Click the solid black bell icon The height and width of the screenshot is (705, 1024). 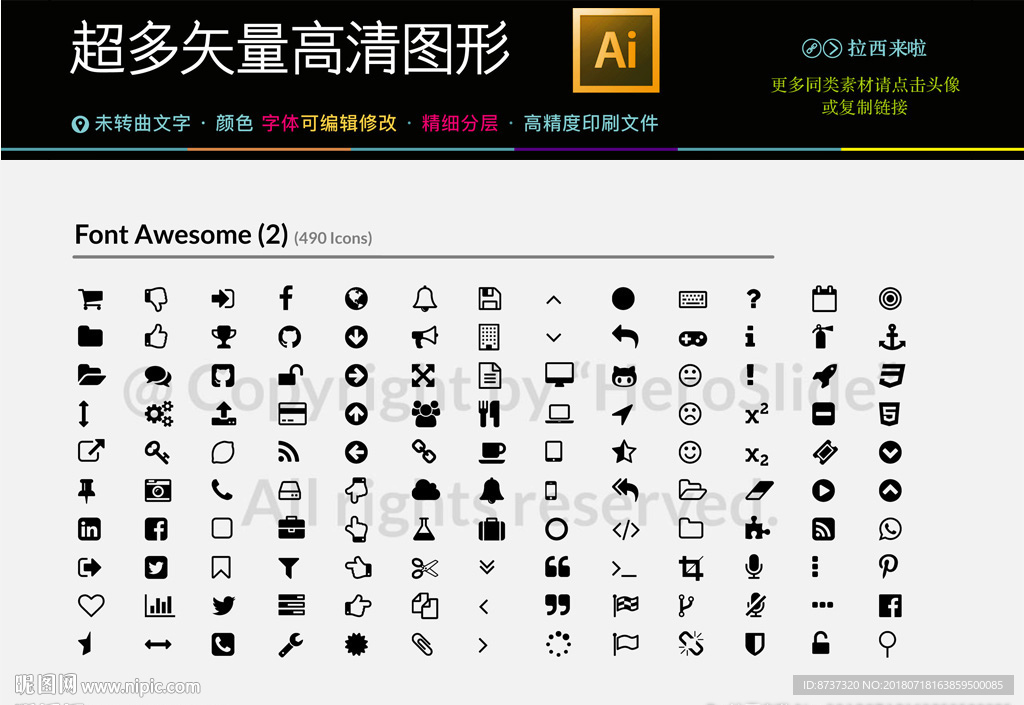491,490
